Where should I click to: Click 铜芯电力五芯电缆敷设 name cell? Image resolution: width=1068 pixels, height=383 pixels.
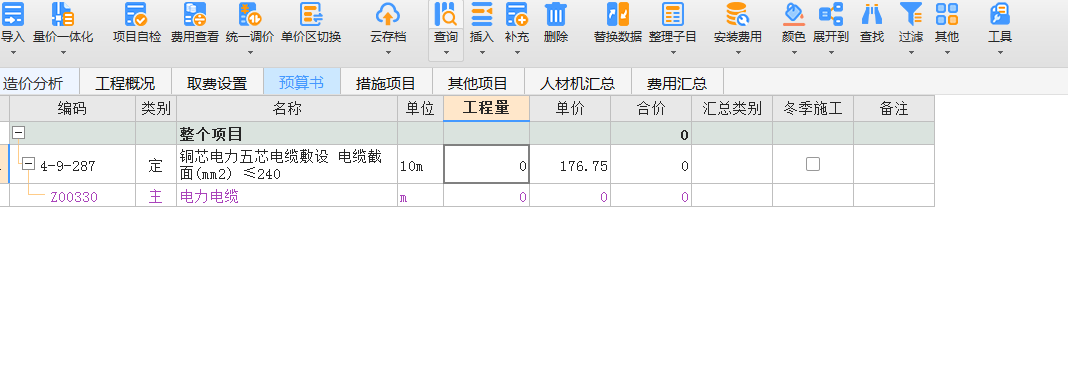[x=287, y=164]
